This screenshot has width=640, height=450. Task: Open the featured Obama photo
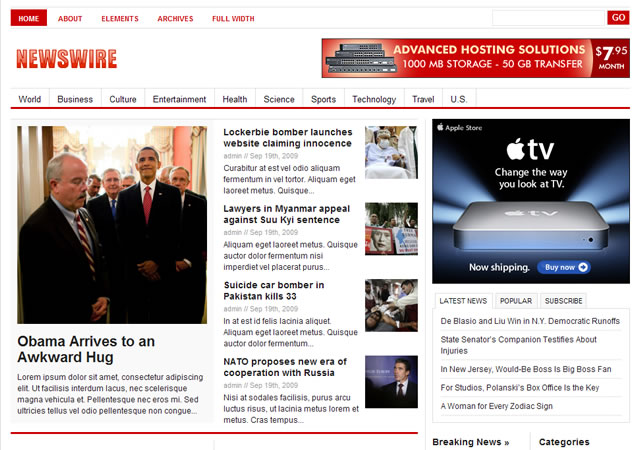coord(112,225)
